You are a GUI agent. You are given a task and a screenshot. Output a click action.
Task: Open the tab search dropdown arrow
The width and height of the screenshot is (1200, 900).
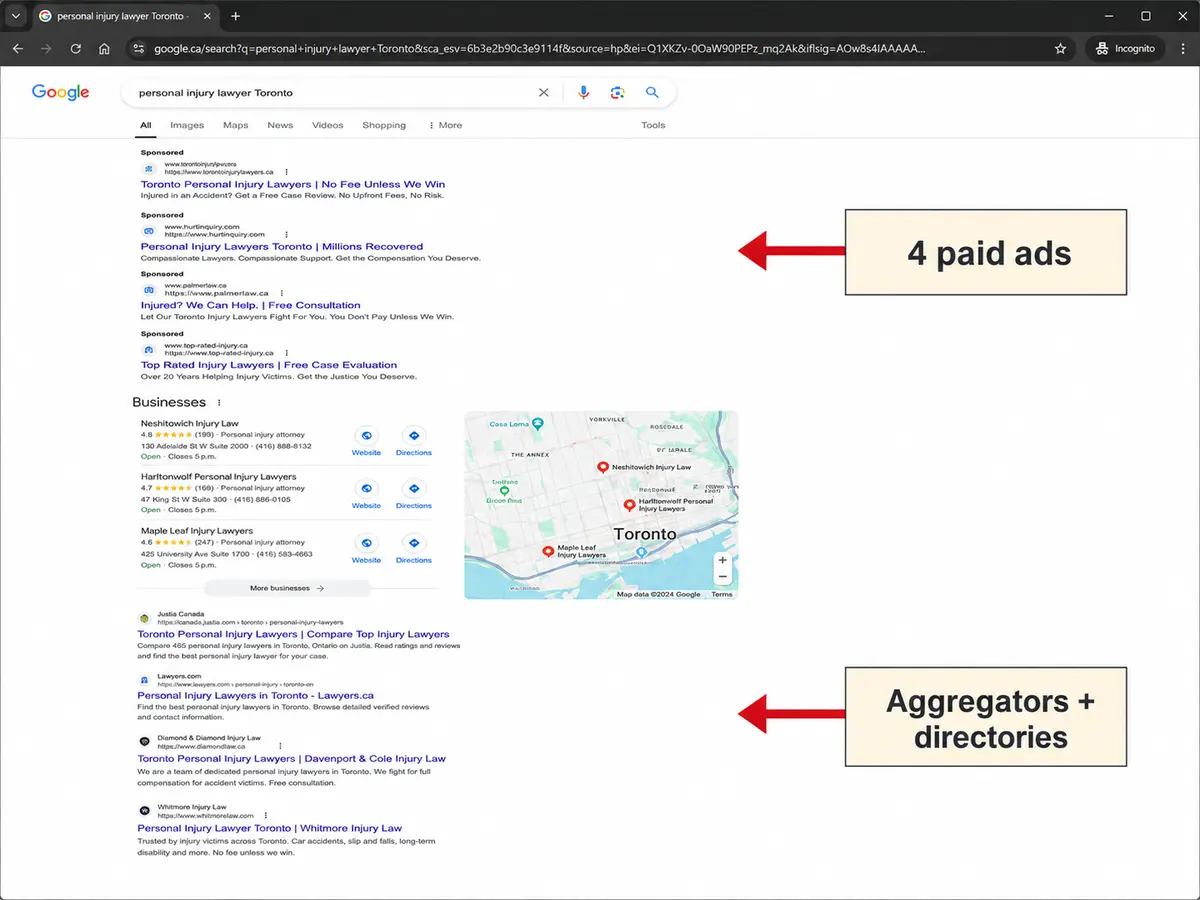15,16
